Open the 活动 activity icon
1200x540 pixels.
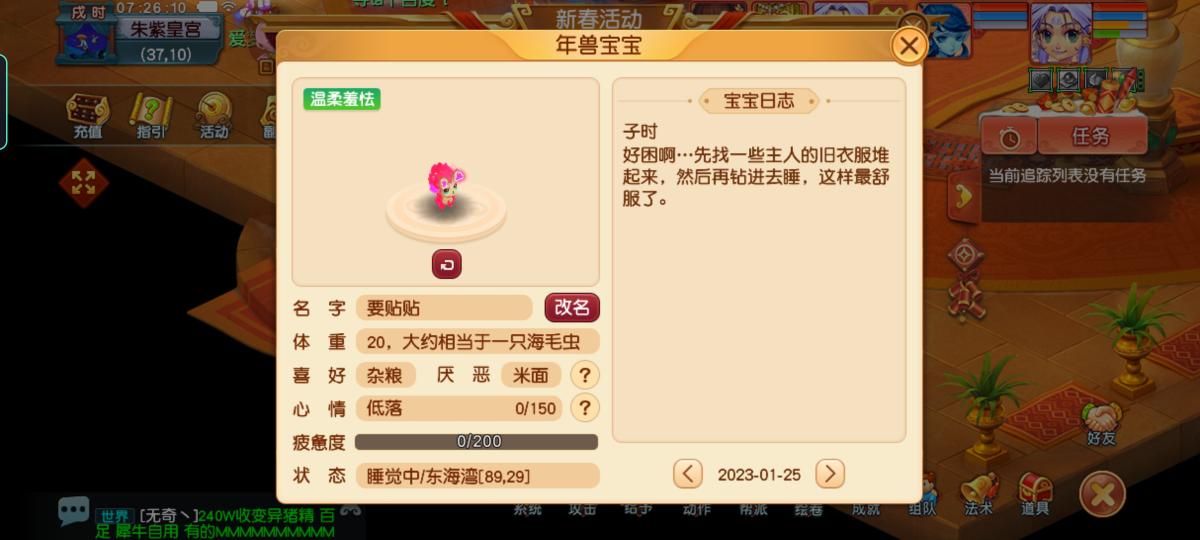pos(213,115)
